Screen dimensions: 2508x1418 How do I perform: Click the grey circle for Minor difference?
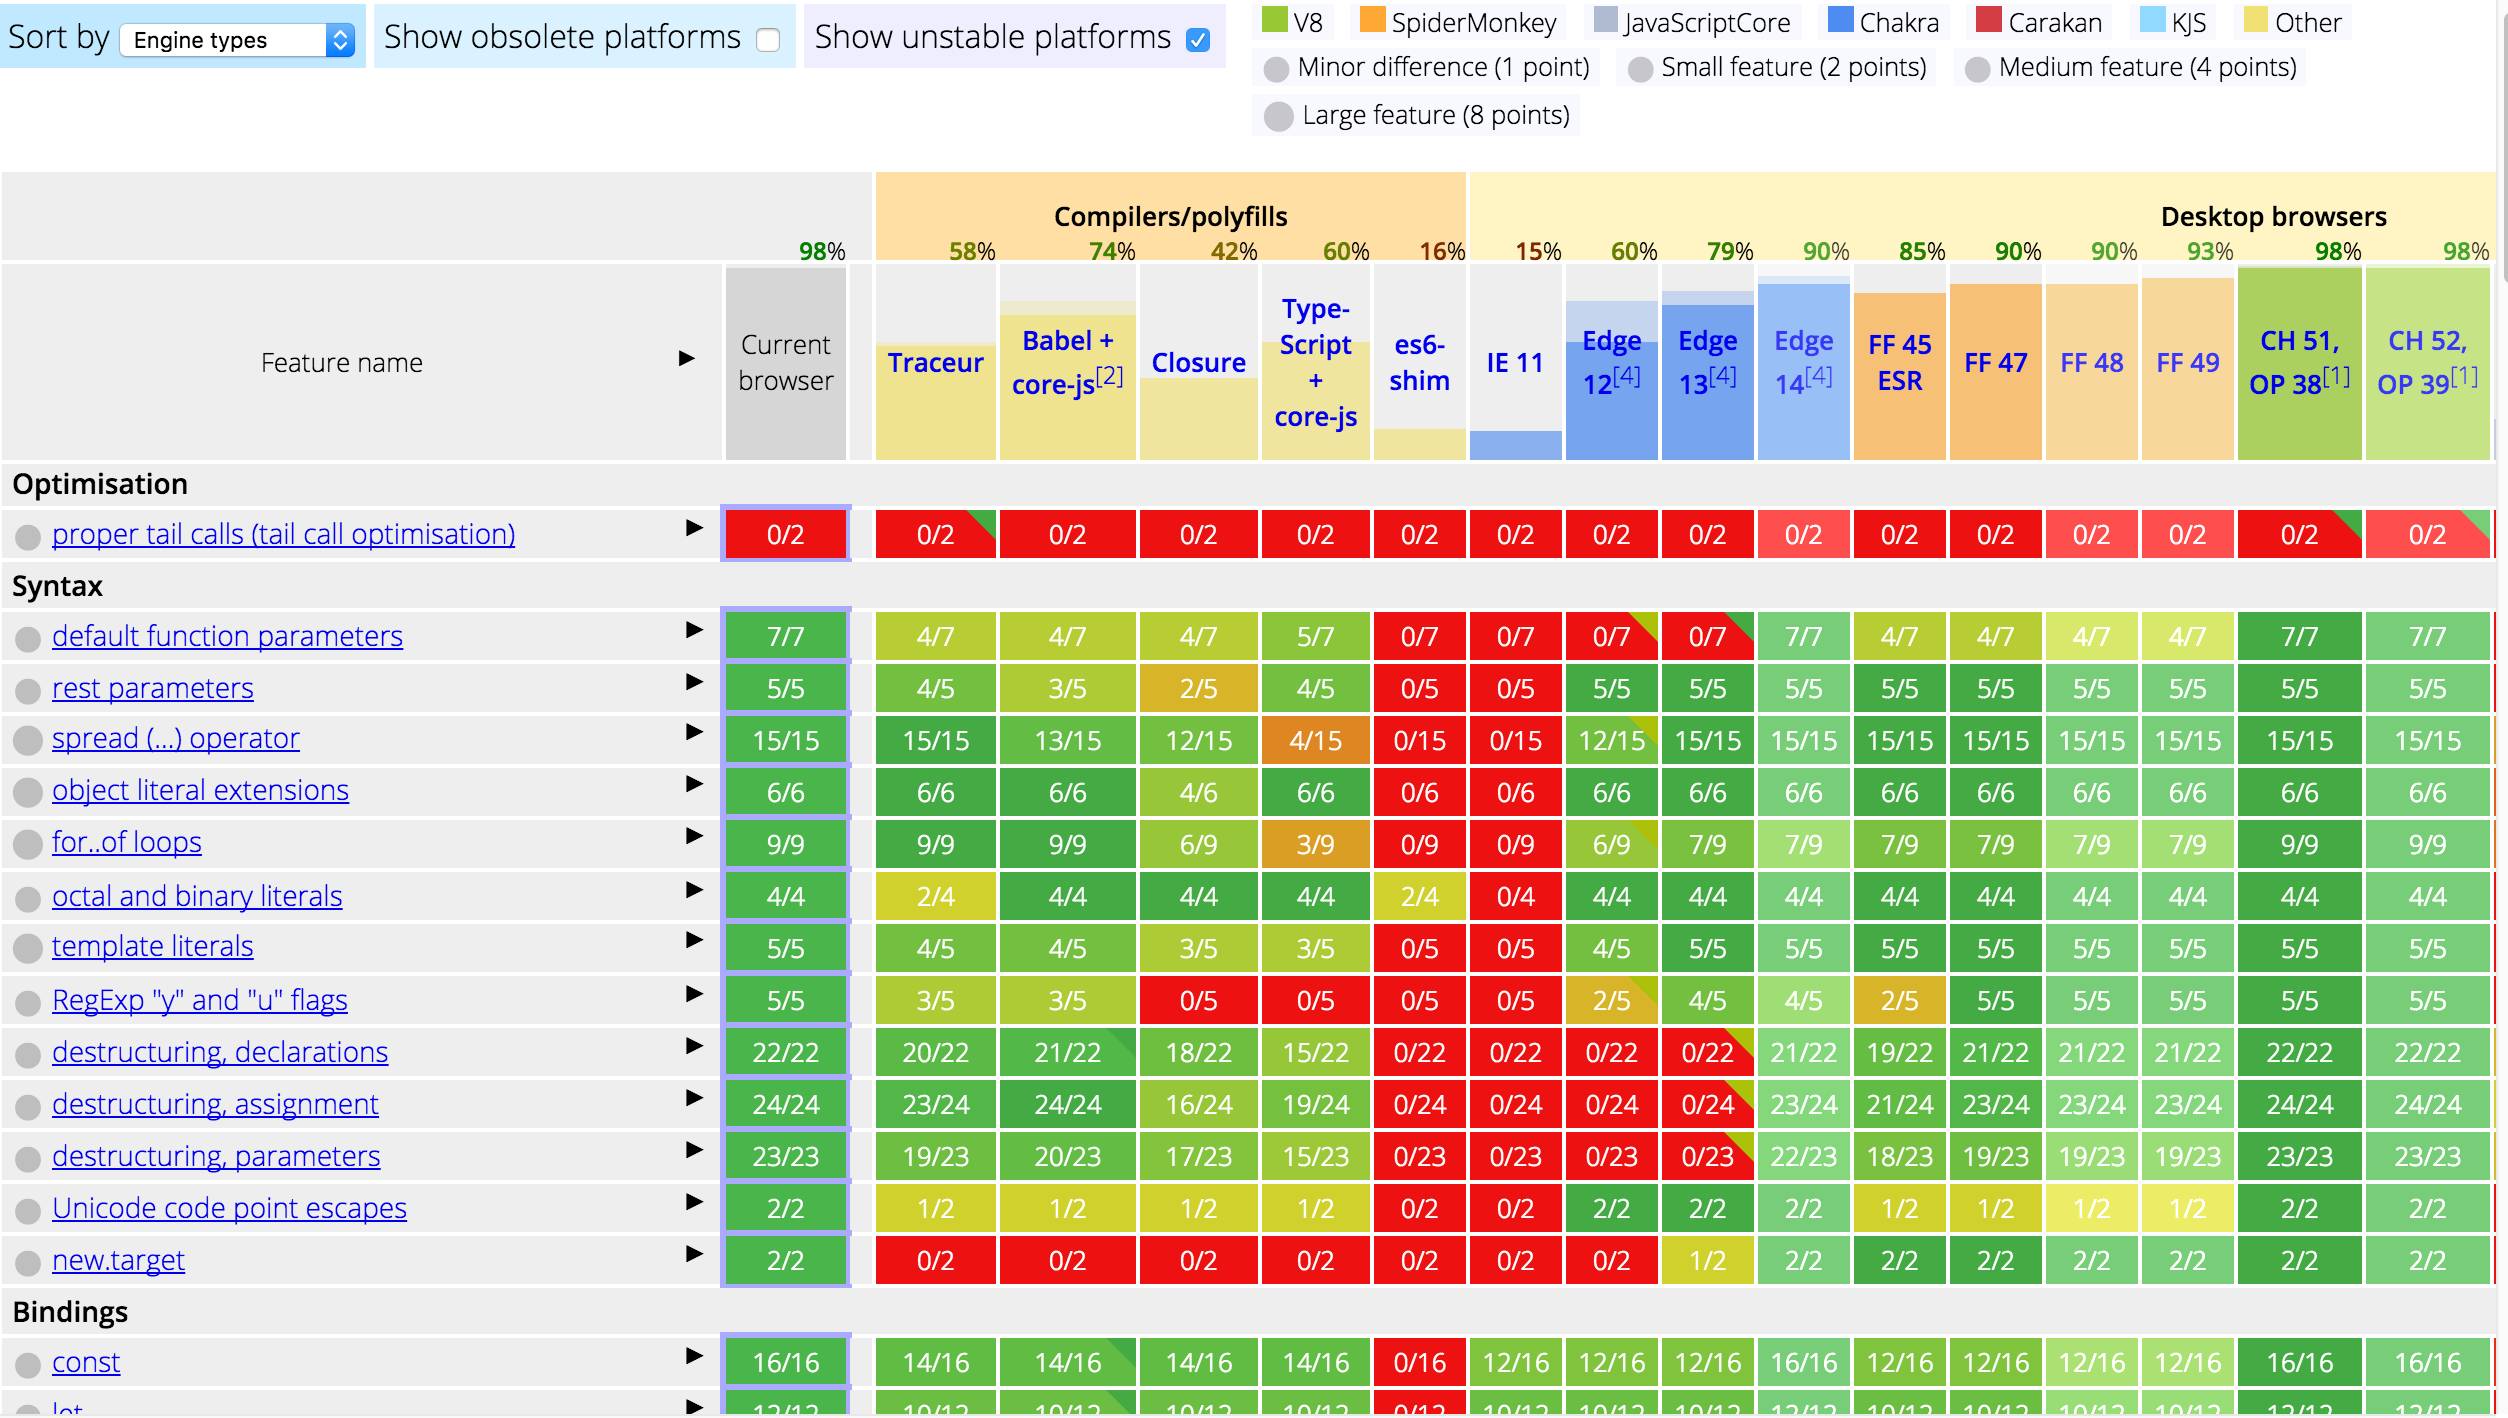(1276, 69)
